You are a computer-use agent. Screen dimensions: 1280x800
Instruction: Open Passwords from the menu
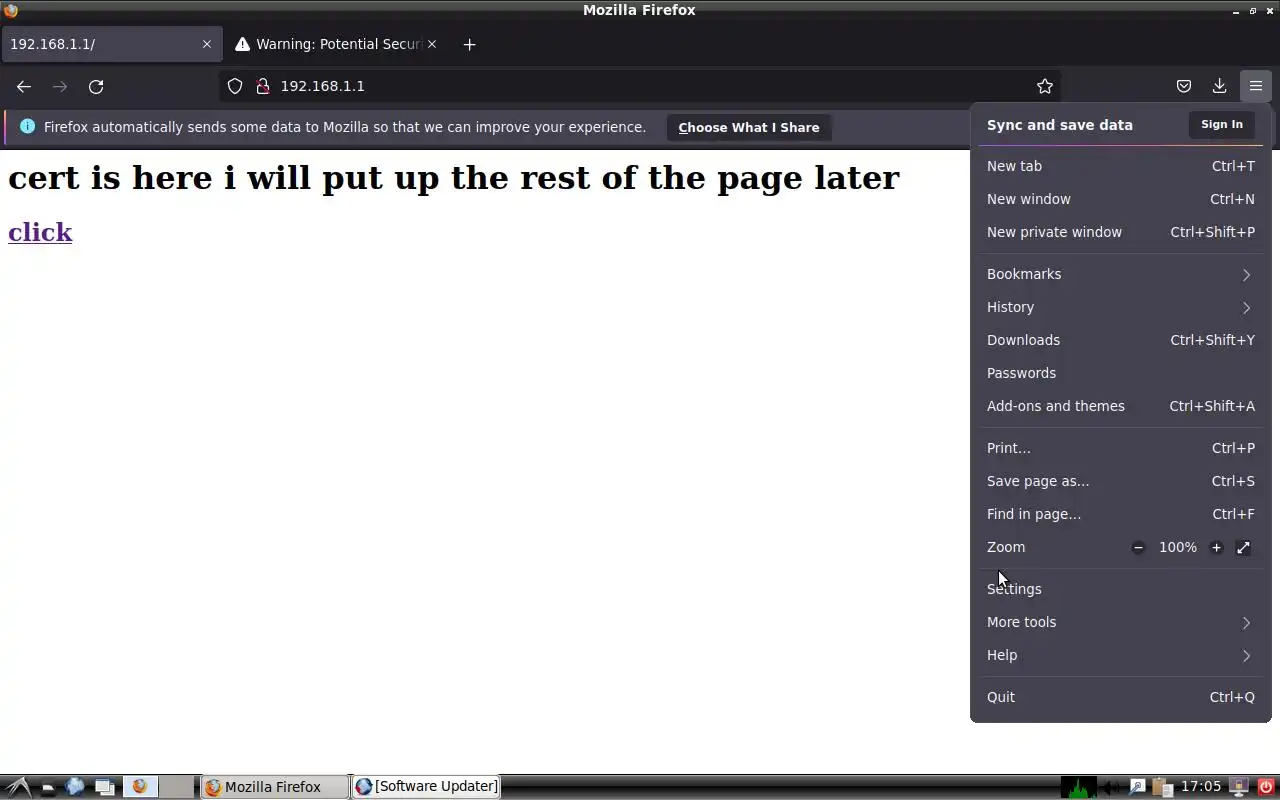[x=1120, y=373]
